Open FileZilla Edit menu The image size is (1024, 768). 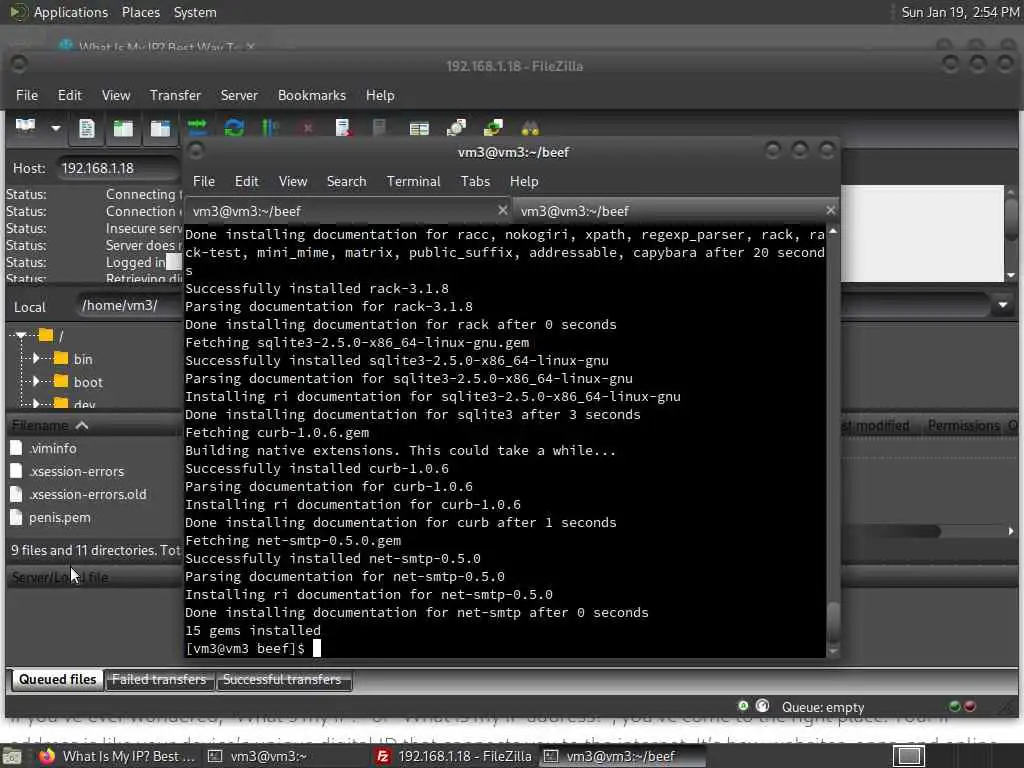coord(69,95)
